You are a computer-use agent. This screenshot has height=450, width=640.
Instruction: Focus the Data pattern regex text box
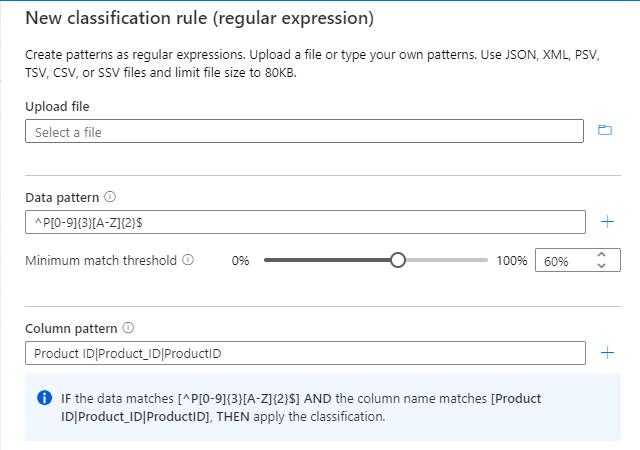point(305,222)
